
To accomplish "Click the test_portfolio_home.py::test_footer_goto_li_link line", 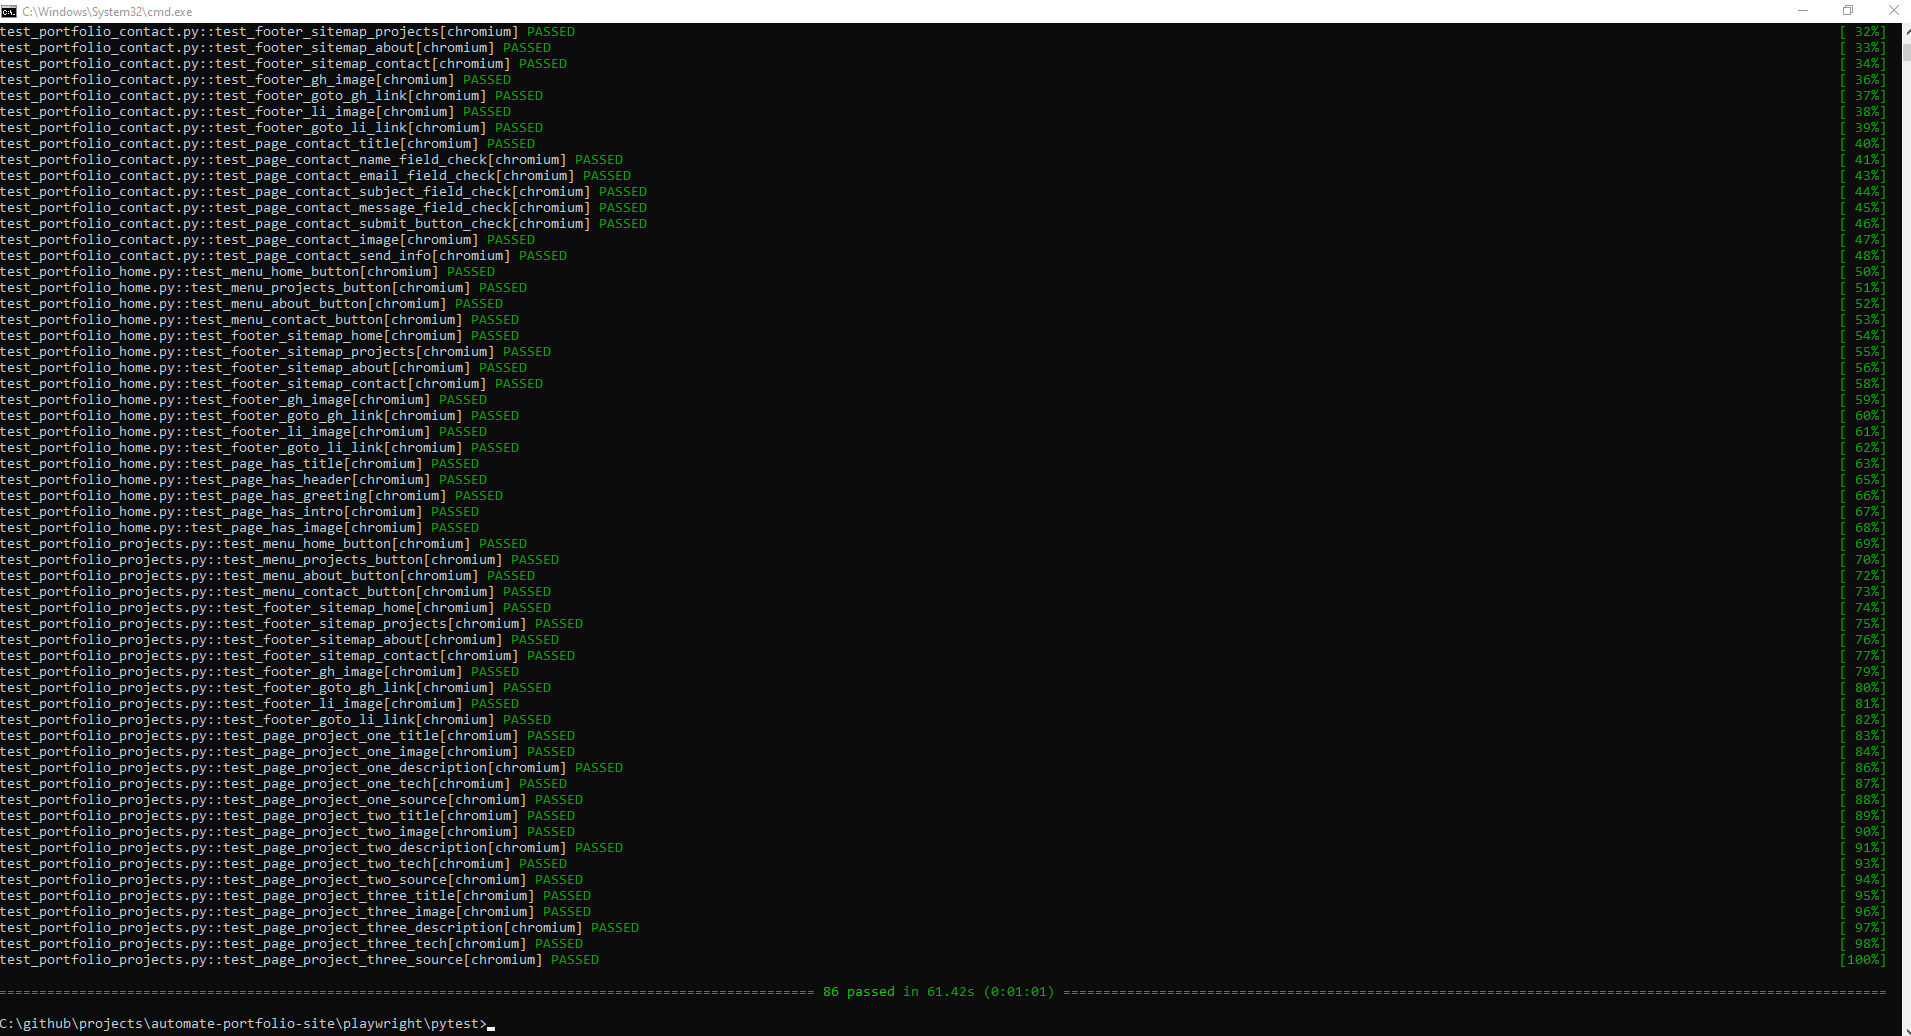I will (259, 448).
